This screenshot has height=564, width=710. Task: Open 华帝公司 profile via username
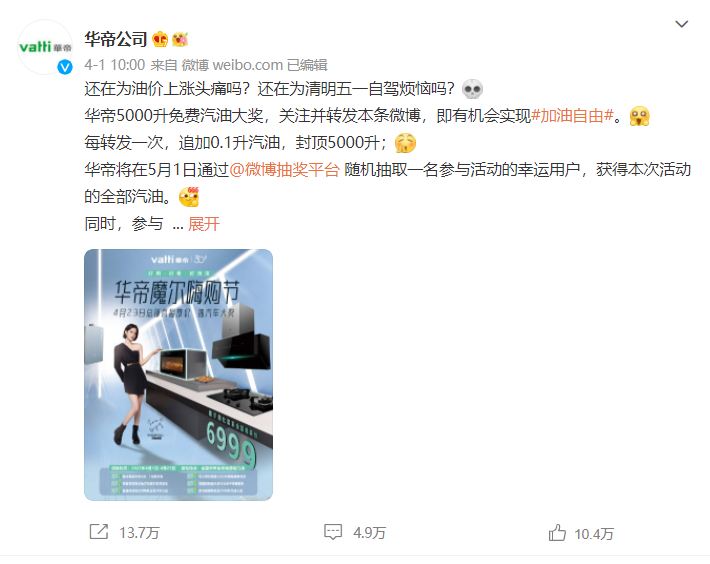click(116, 39)
